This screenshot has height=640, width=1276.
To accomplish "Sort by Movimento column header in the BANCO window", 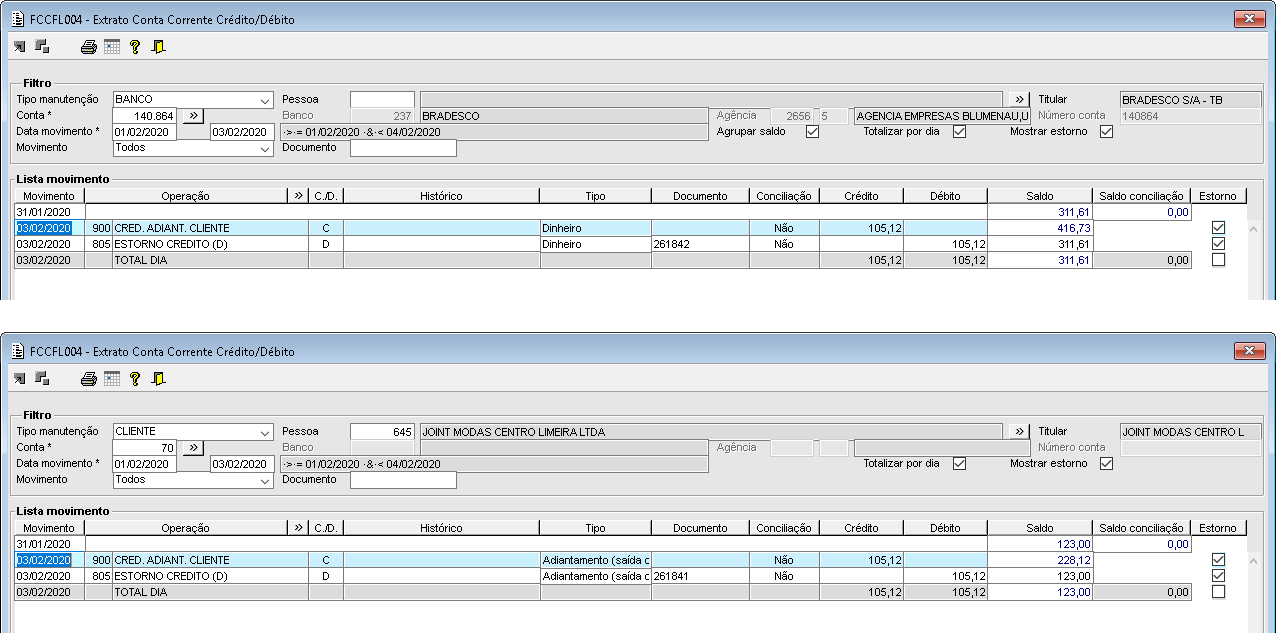I will (49, 196).
